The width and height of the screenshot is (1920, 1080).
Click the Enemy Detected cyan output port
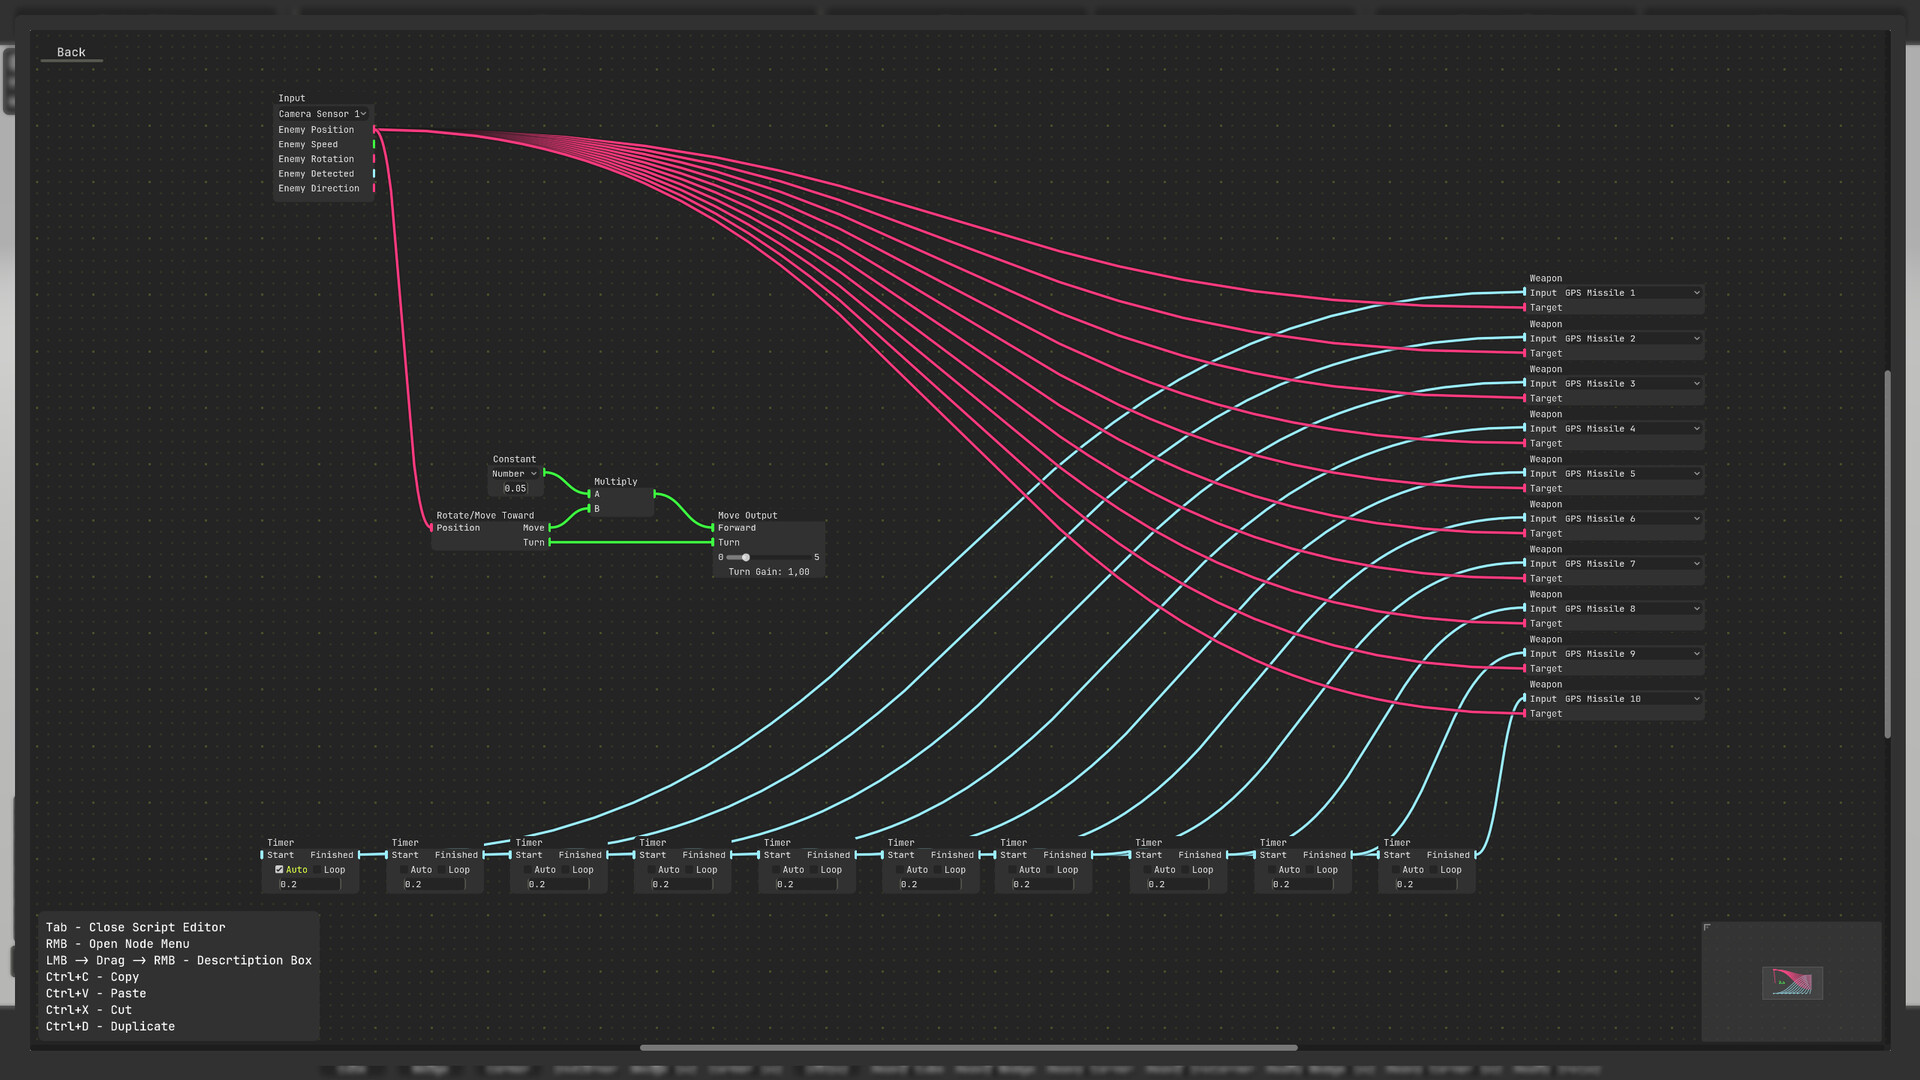pyautogui.click(x=374, y=174)
